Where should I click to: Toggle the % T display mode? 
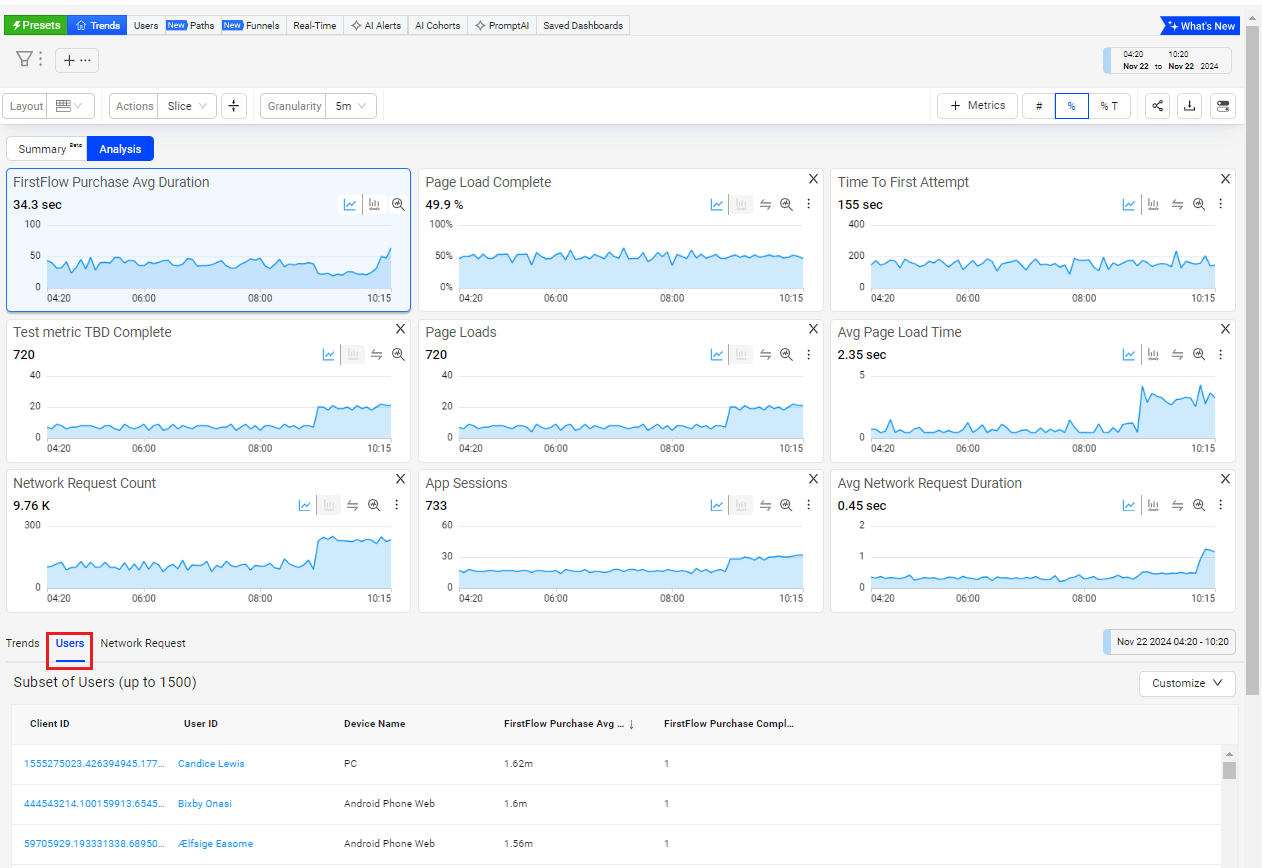click(x=1108, y=106)
